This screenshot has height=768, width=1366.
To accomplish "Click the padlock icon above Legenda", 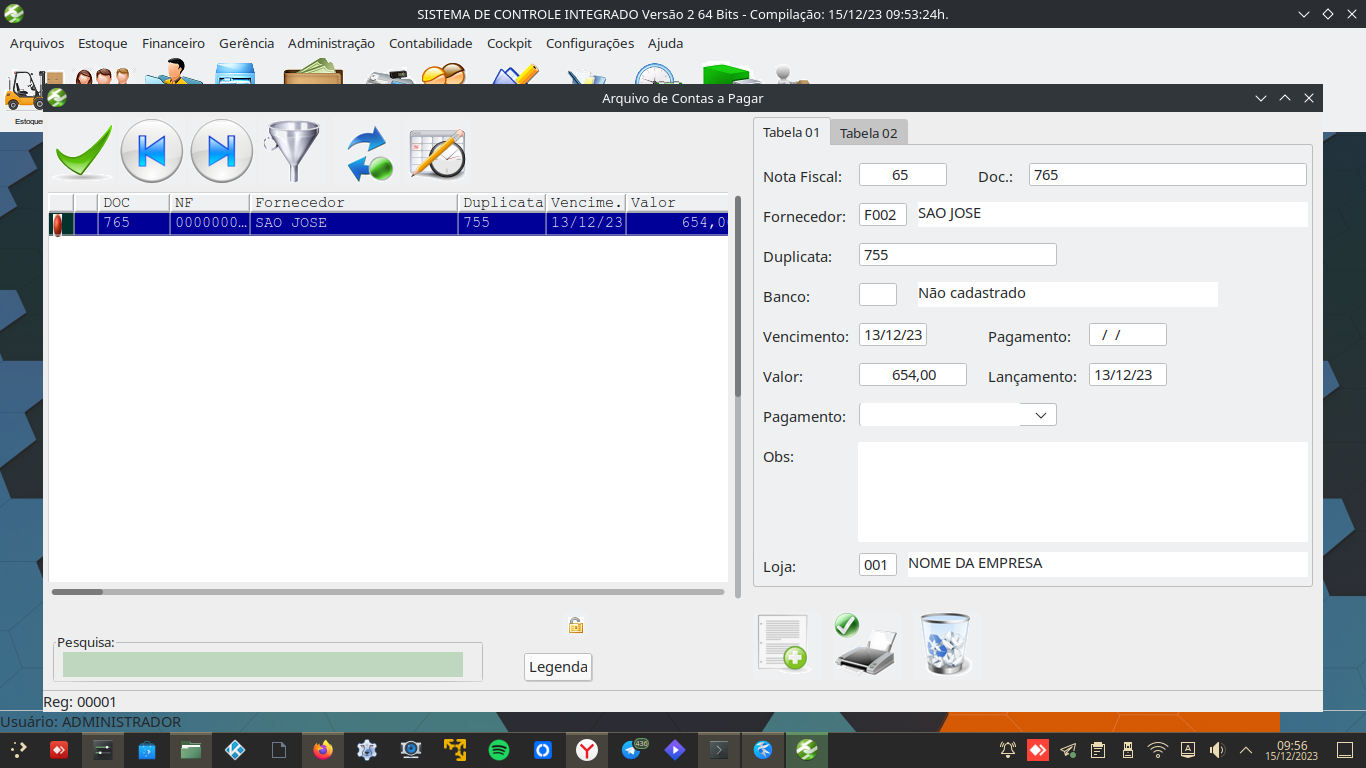I will (575, 625).
